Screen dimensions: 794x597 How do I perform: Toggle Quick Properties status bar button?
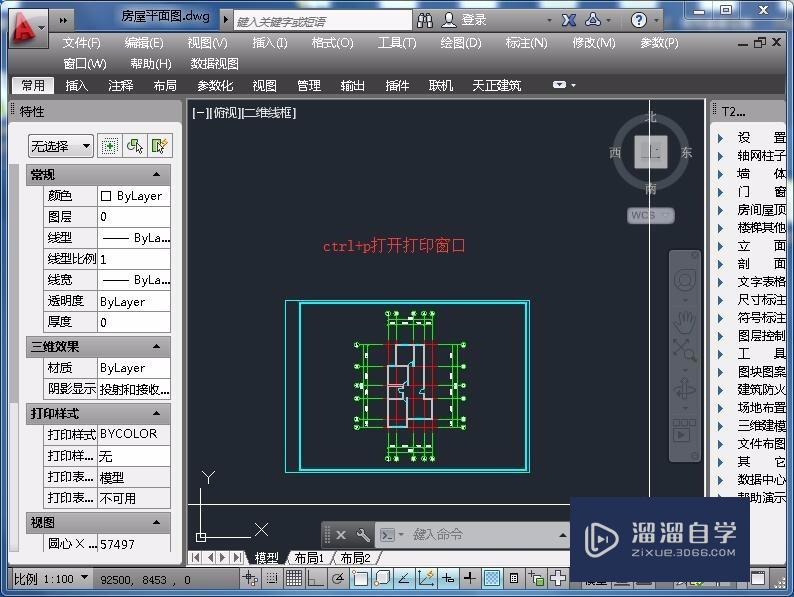click(513, 578)
